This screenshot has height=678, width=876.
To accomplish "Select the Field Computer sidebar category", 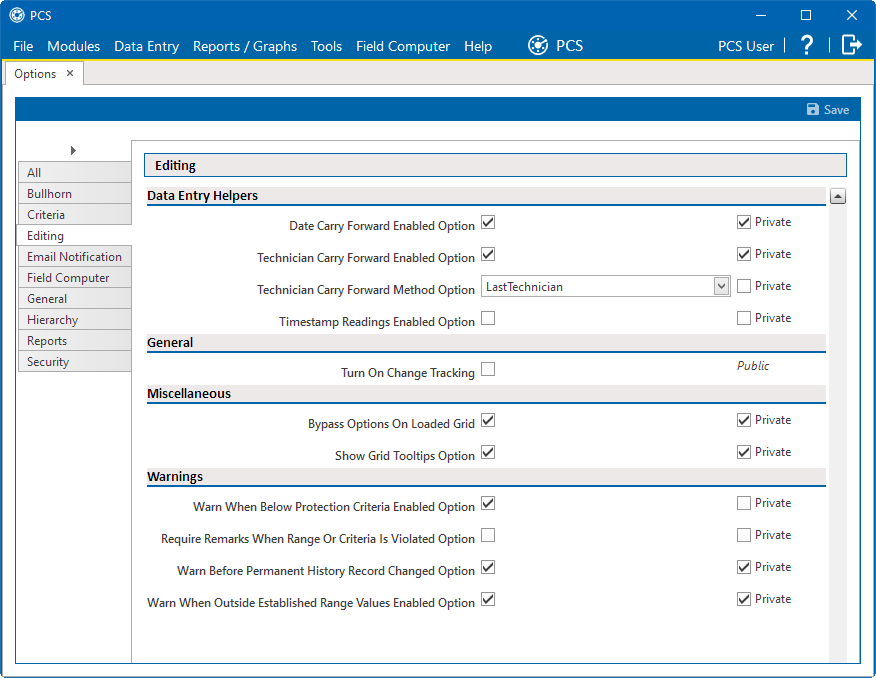I will click(x=74, y=278).
